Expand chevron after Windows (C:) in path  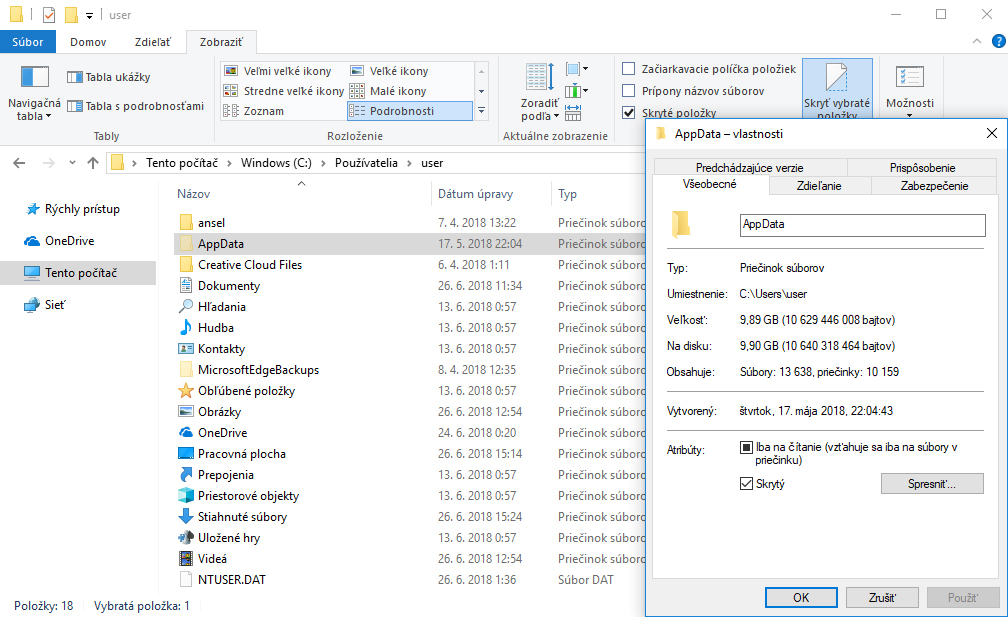point(323,163)
